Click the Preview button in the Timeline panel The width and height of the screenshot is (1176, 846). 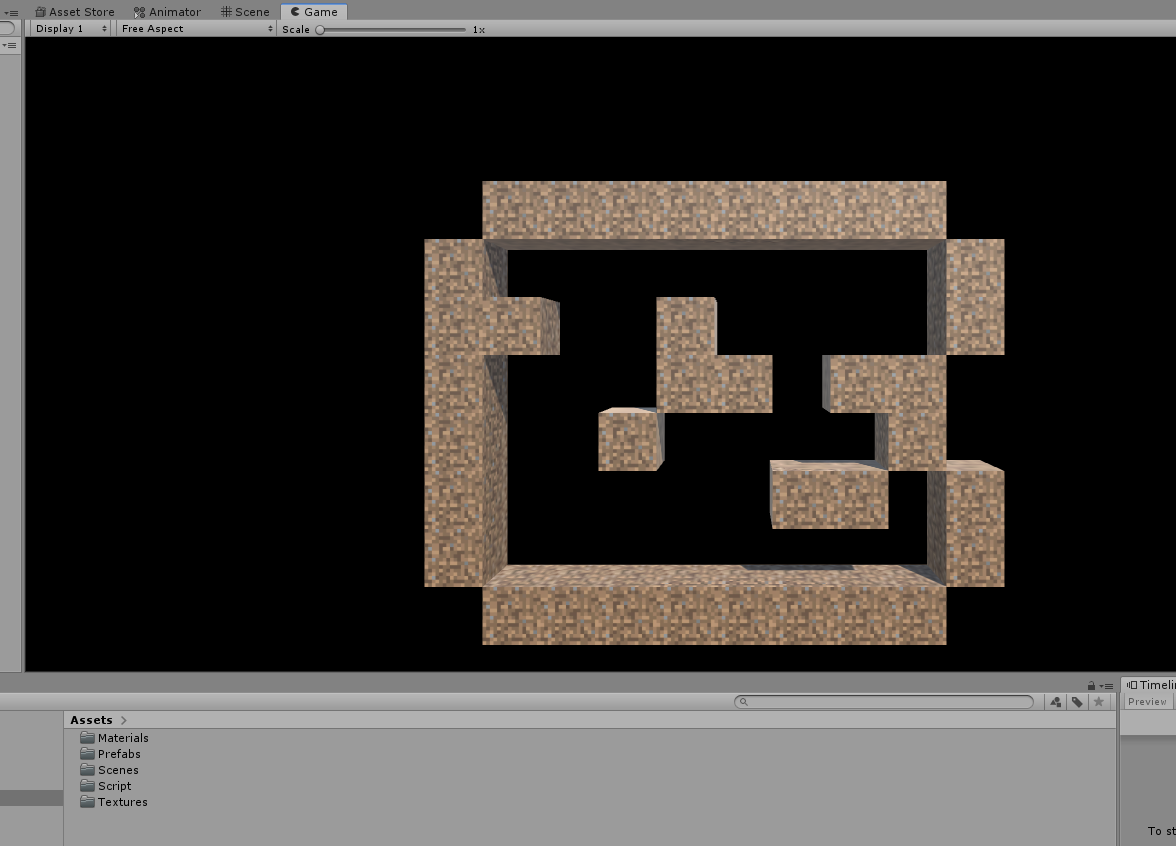[x=1147, y=701]
